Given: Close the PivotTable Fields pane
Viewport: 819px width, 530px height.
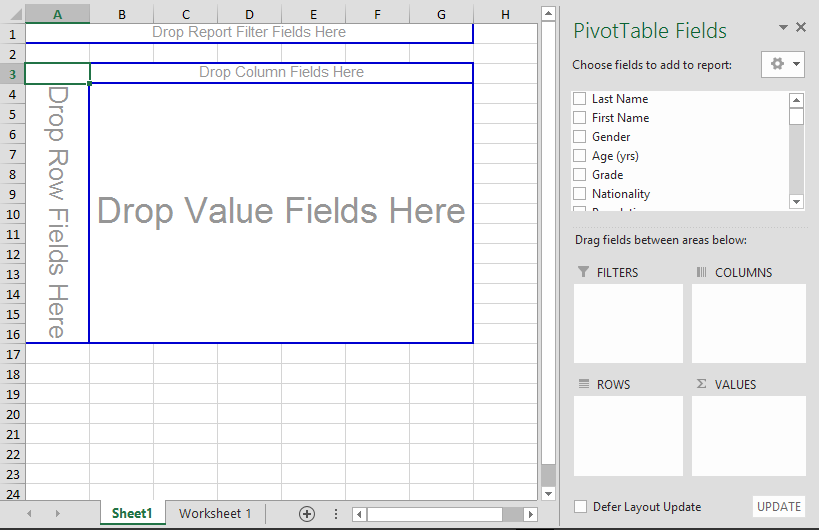Looking at the screenshot, I should coord(801,28).
